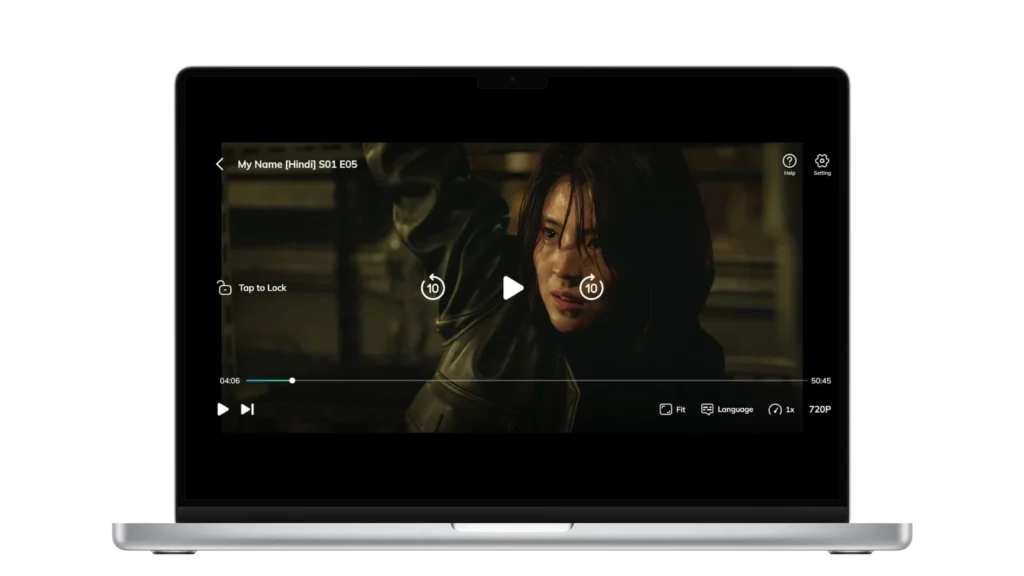Open the Setting gear icon
This screenshot has width=1024, height=576.
(x=822, y=164)
